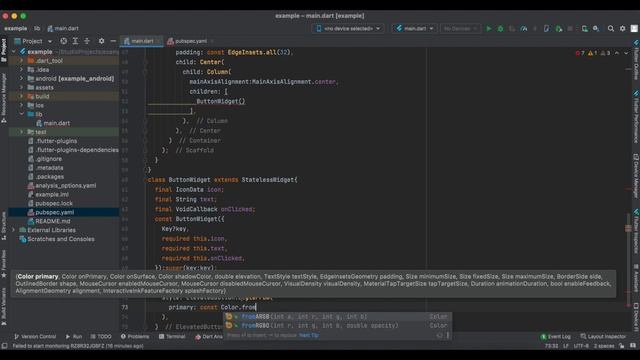The height and width of the screenshot is (360, 640).
Task: Open the Favorites side tool window
Action: point(4,264)
